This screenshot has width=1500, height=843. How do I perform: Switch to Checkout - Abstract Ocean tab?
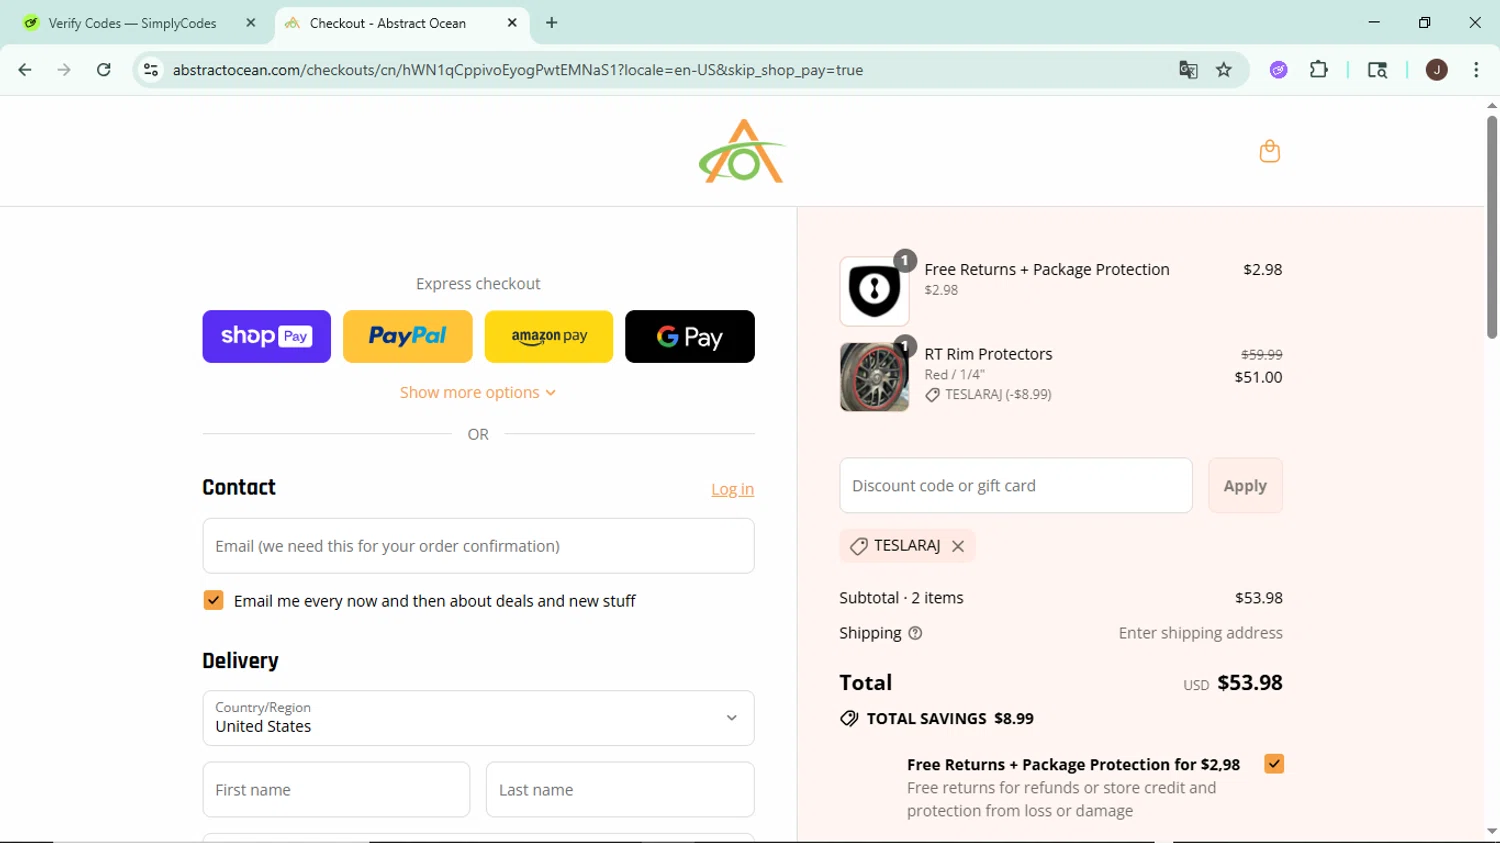pyautogui.click(x=388, y=23)
